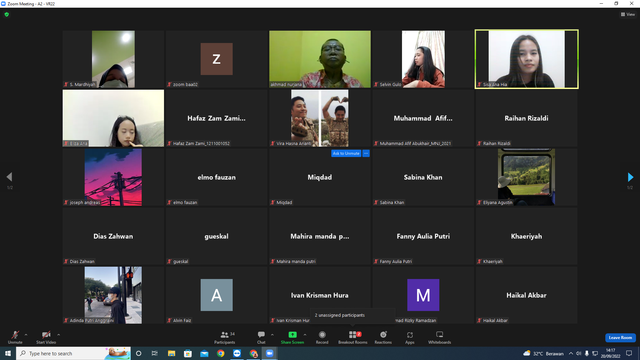The image size is (640, 360).
Task: Select Fanny Aulia Putri participant tile
Action: pos(423,236)
